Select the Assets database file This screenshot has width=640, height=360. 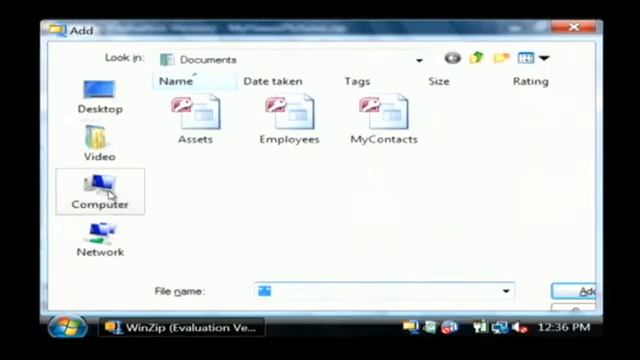click(x=196, y=119)
